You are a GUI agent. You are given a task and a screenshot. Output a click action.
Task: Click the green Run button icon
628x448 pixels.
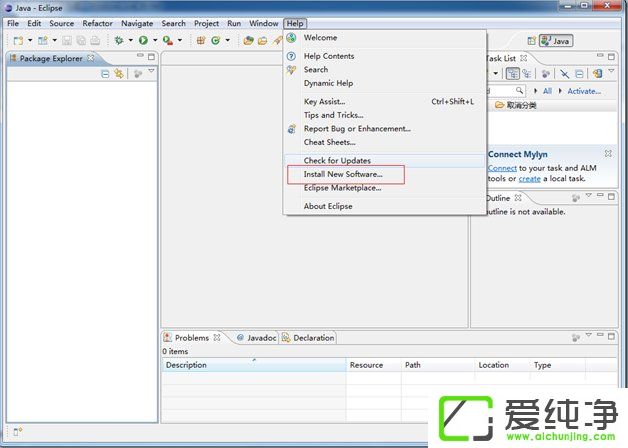click(143, 41)
